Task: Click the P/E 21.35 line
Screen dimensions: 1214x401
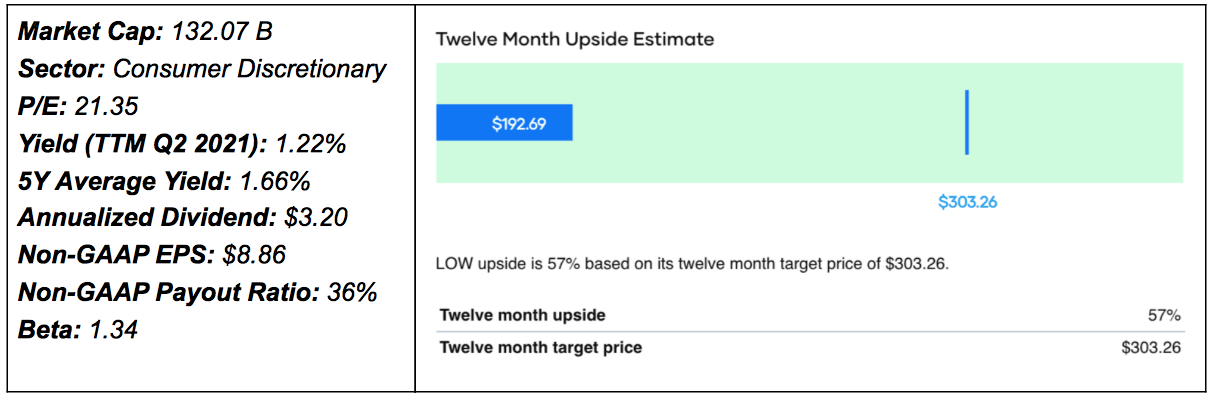Action: [x=78, y=106]
